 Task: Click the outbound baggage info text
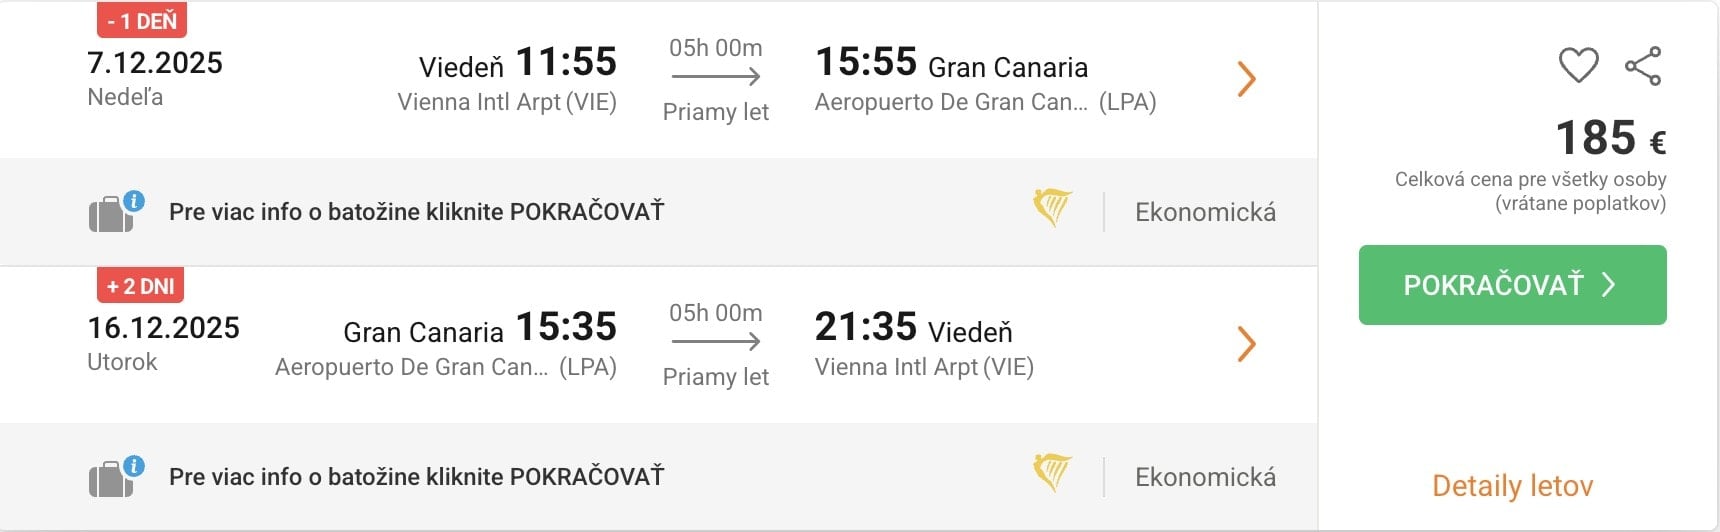416,212
